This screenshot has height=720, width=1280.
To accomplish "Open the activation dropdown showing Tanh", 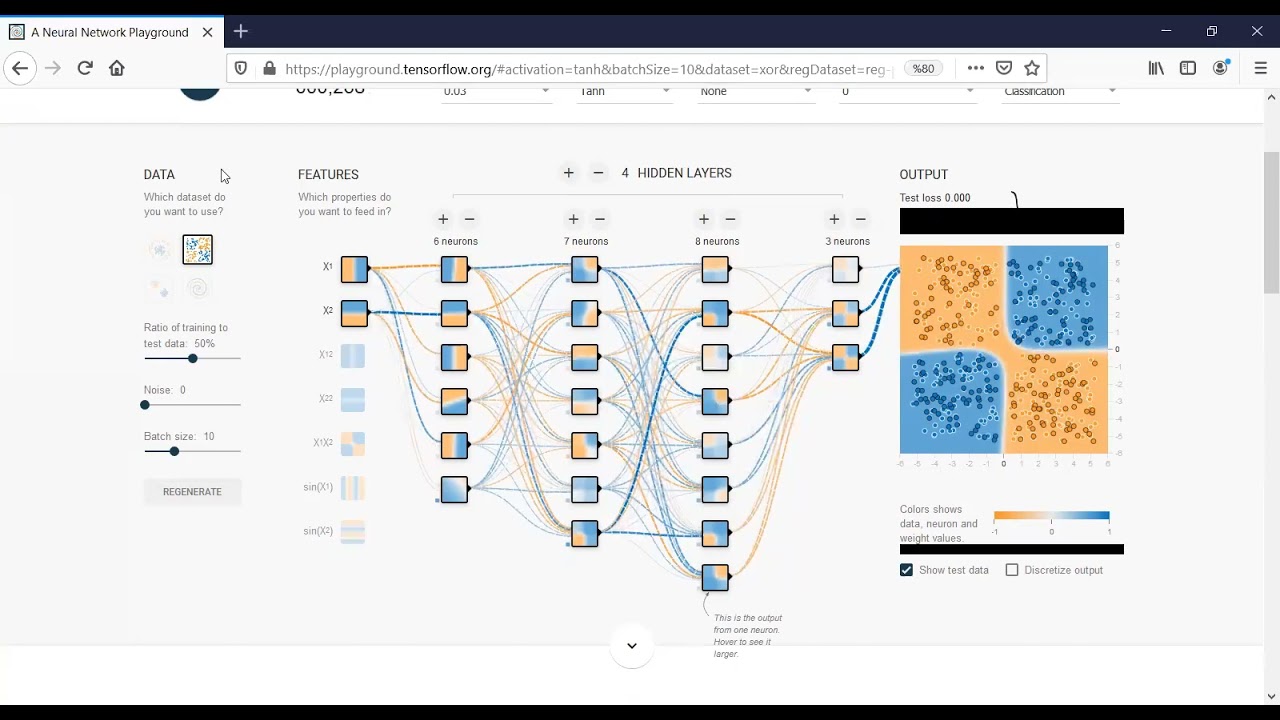I will coord(625,91).
